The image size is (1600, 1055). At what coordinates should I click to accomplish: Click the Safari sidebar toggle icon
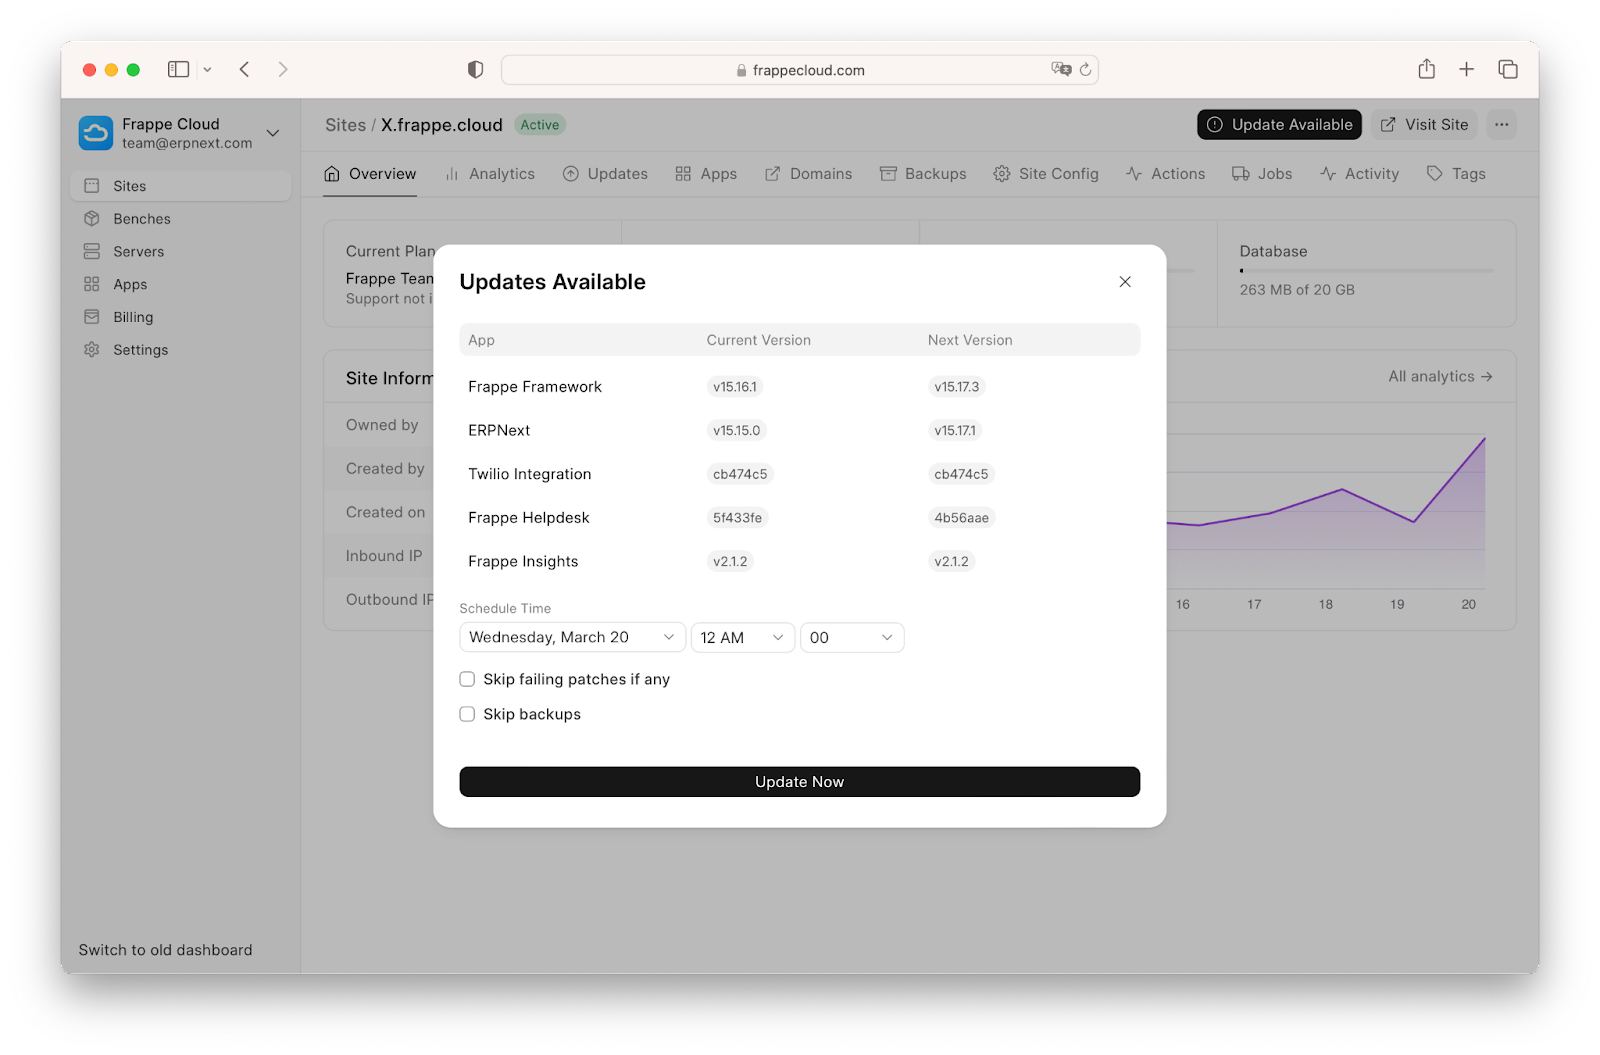pyautogui.click(x=179, y=69)
